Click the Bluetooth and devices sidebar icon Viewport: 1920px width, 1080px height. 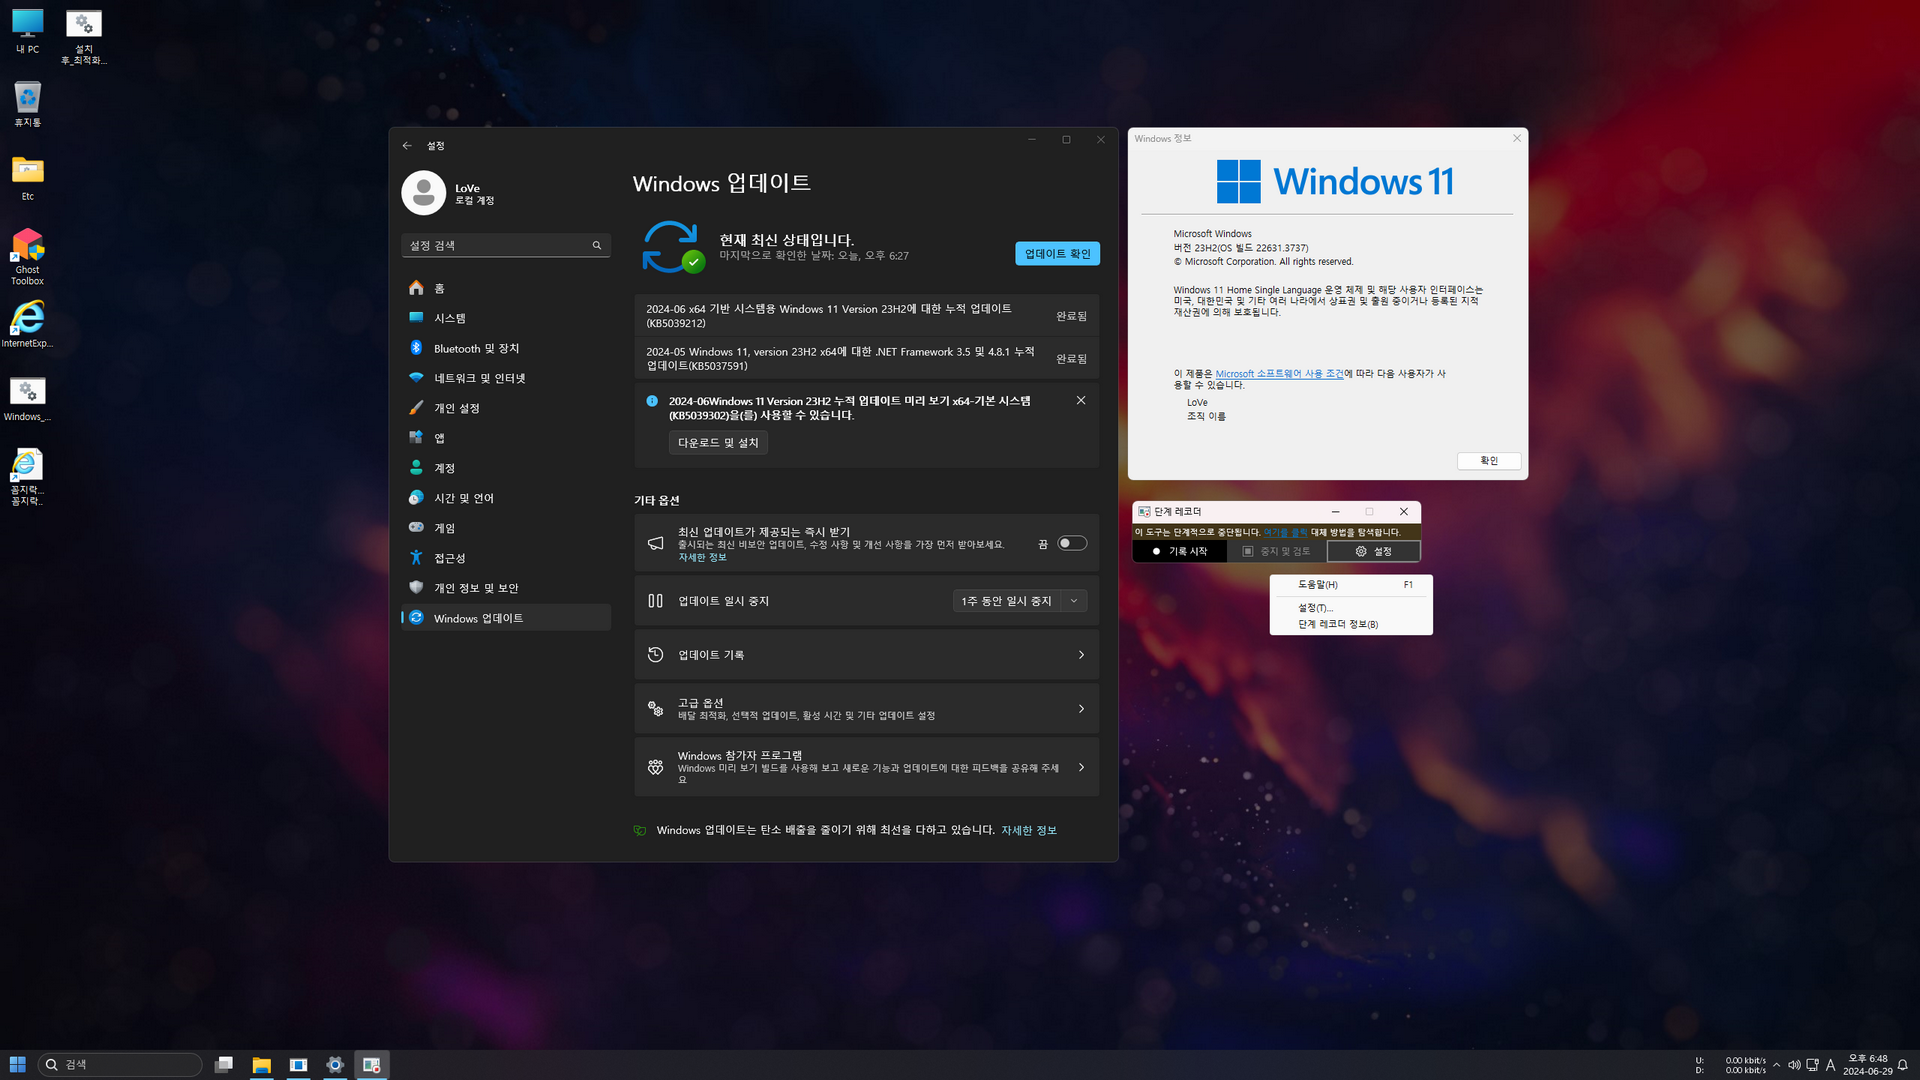(x=416, y=348)
